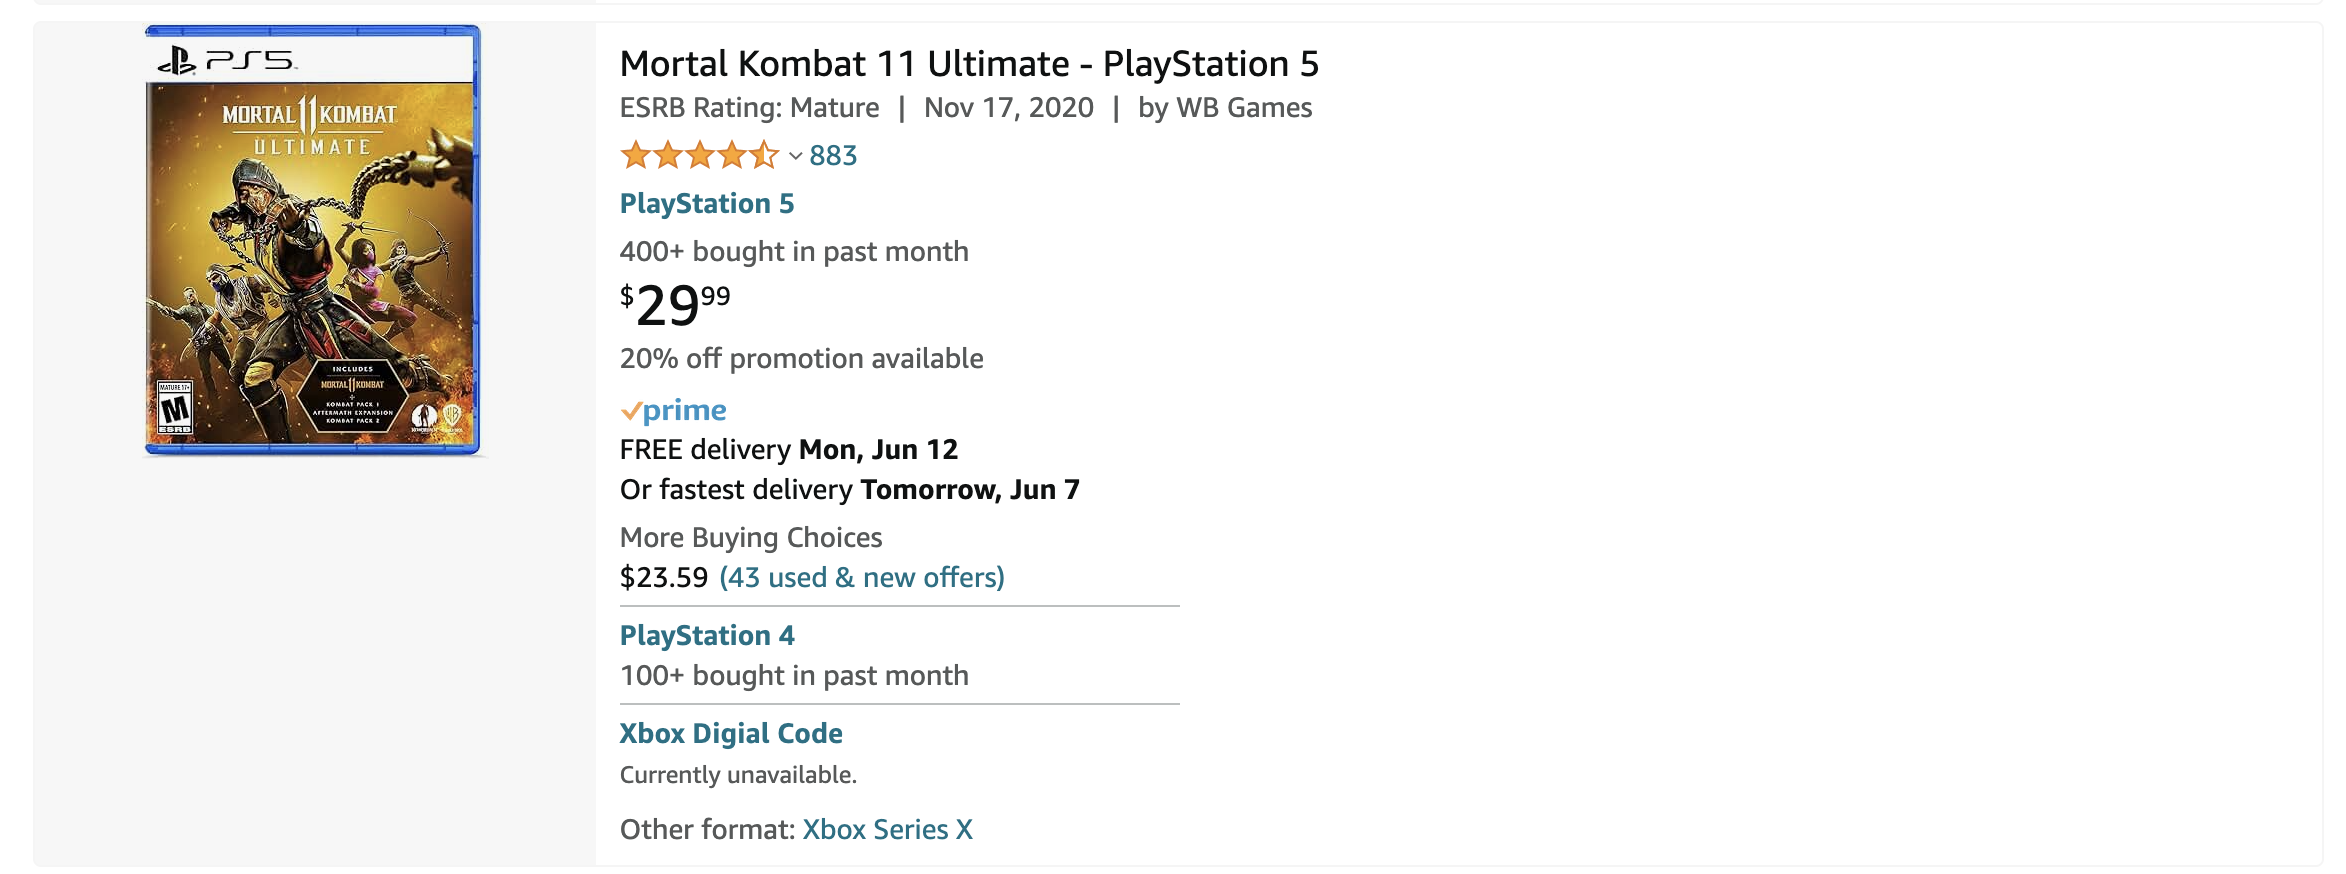Open the Mortal Kombat 11 Ultimate product title
The height and width of the screenshot is (874, 2346).
tap(968, 64)
